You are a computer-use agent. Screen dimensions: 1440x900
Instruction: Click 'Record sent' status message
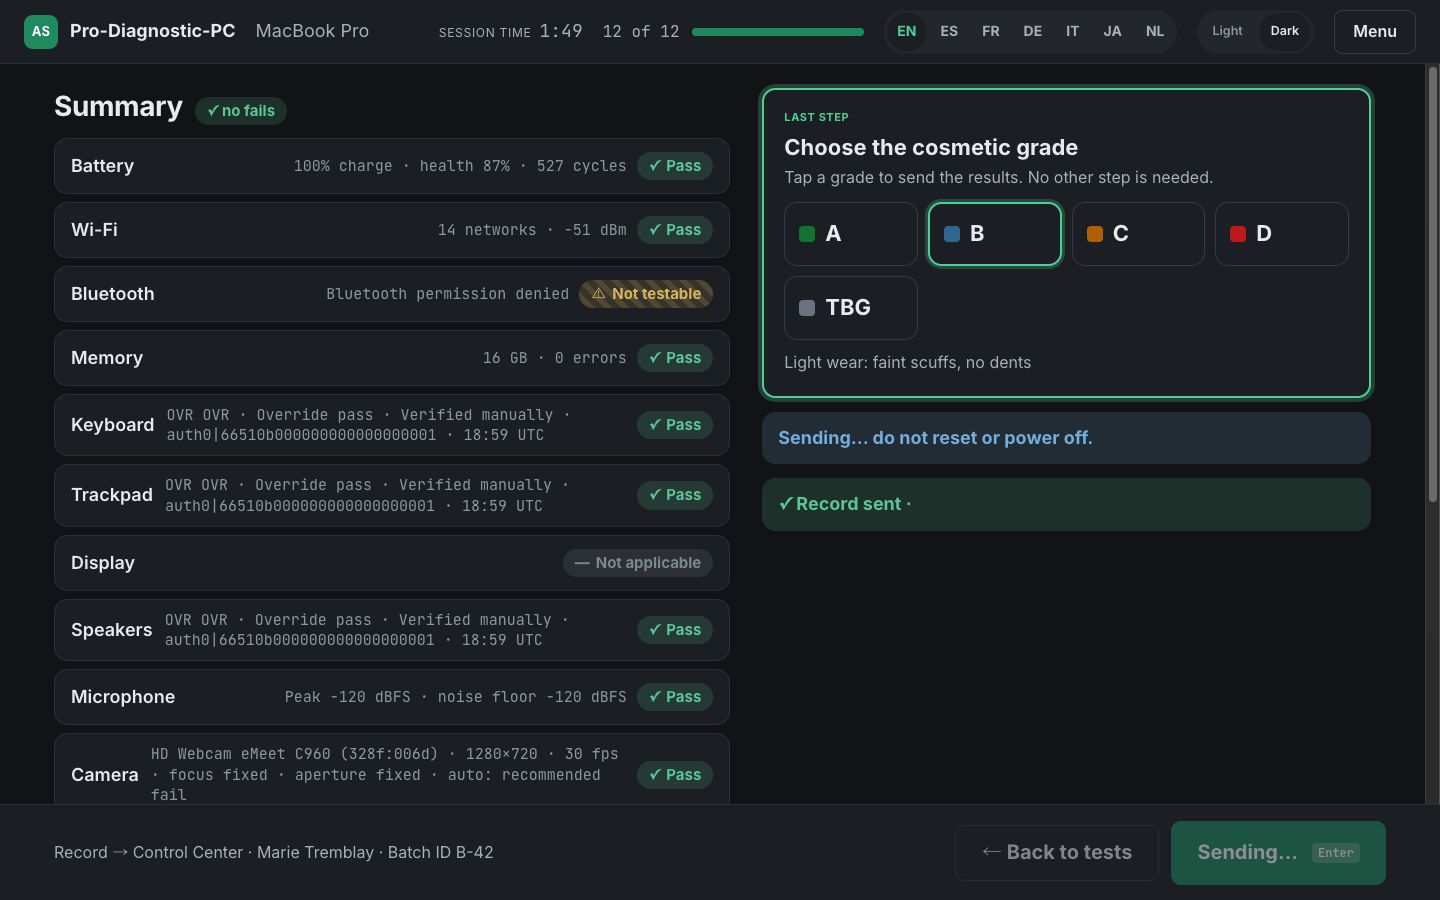[x=1066, y=504]
